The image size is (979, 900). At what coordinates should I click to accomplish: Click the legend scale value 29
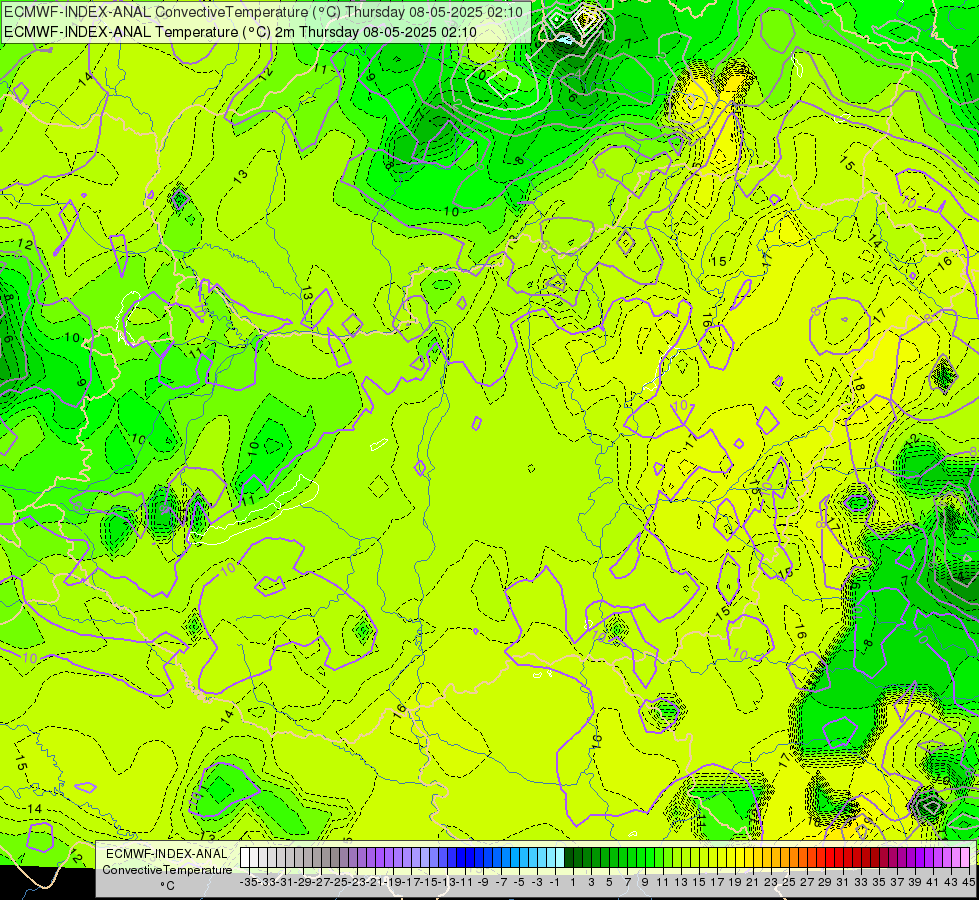[825, 883]
